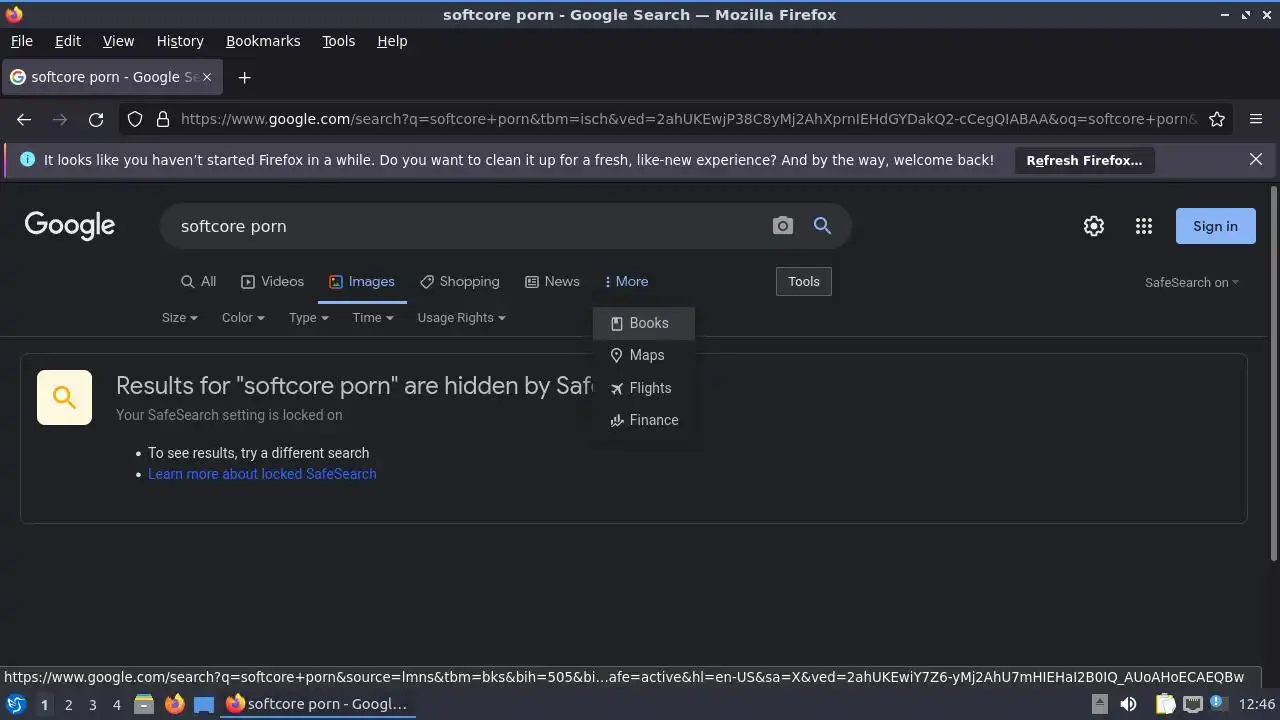1280x720 pixels.
Task: Open the Help menu
Action: click(x=392, y=41)
